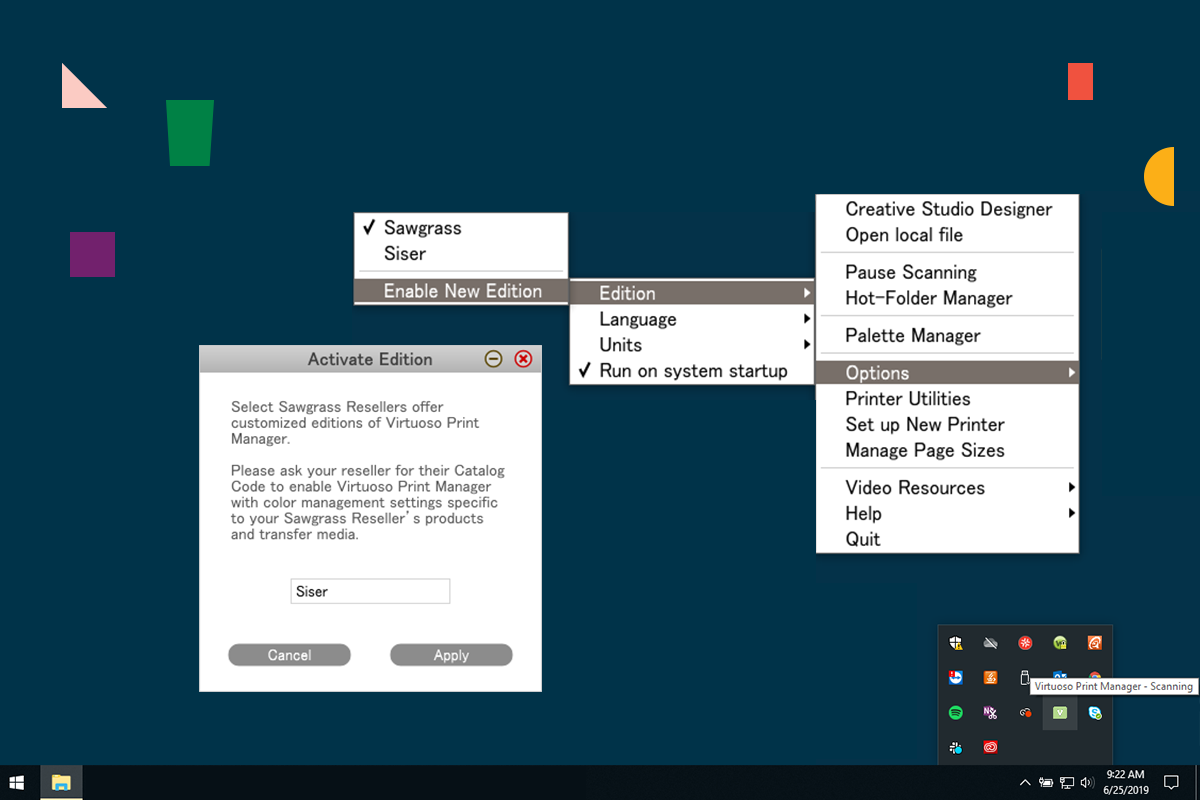Click the Google Chrome tray icon
This screenshot has height=800, width=1200.
[1096, 676]
